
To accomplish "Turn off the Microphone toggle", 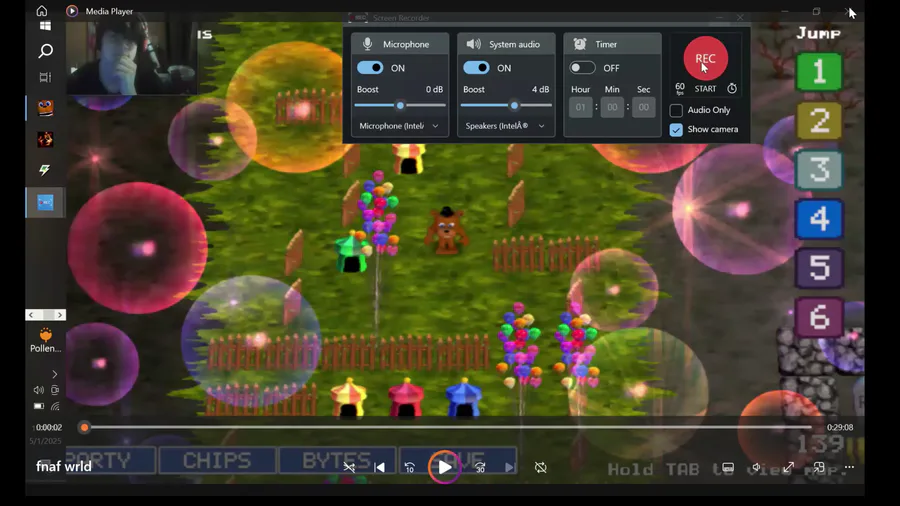I will click(370, 68).
